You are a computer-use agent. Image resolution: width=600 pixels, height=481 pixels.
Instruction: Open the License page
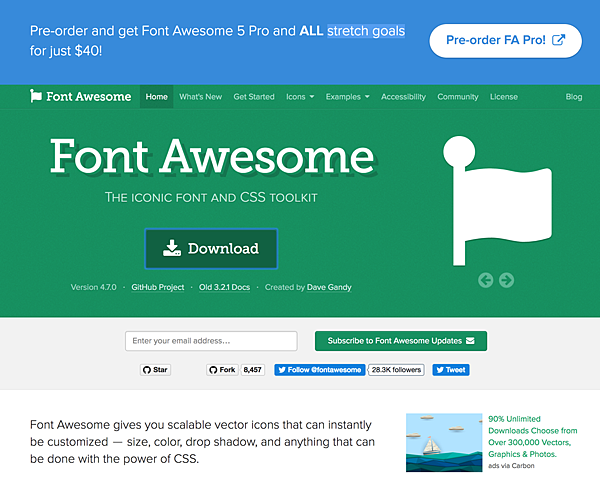[x=504, y=97]
